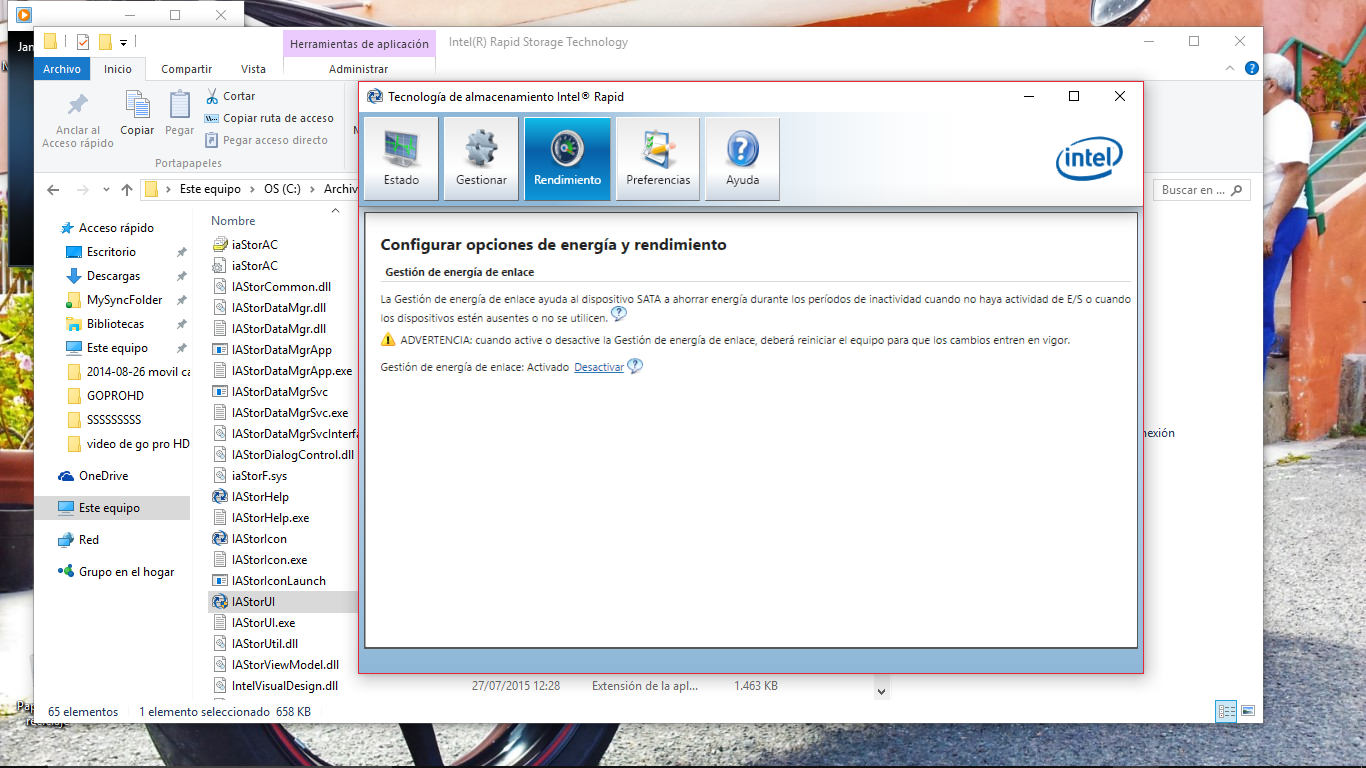Switch to large icons view toggle
Viewport: 1366px width, 768px height.
point(1247,711)
